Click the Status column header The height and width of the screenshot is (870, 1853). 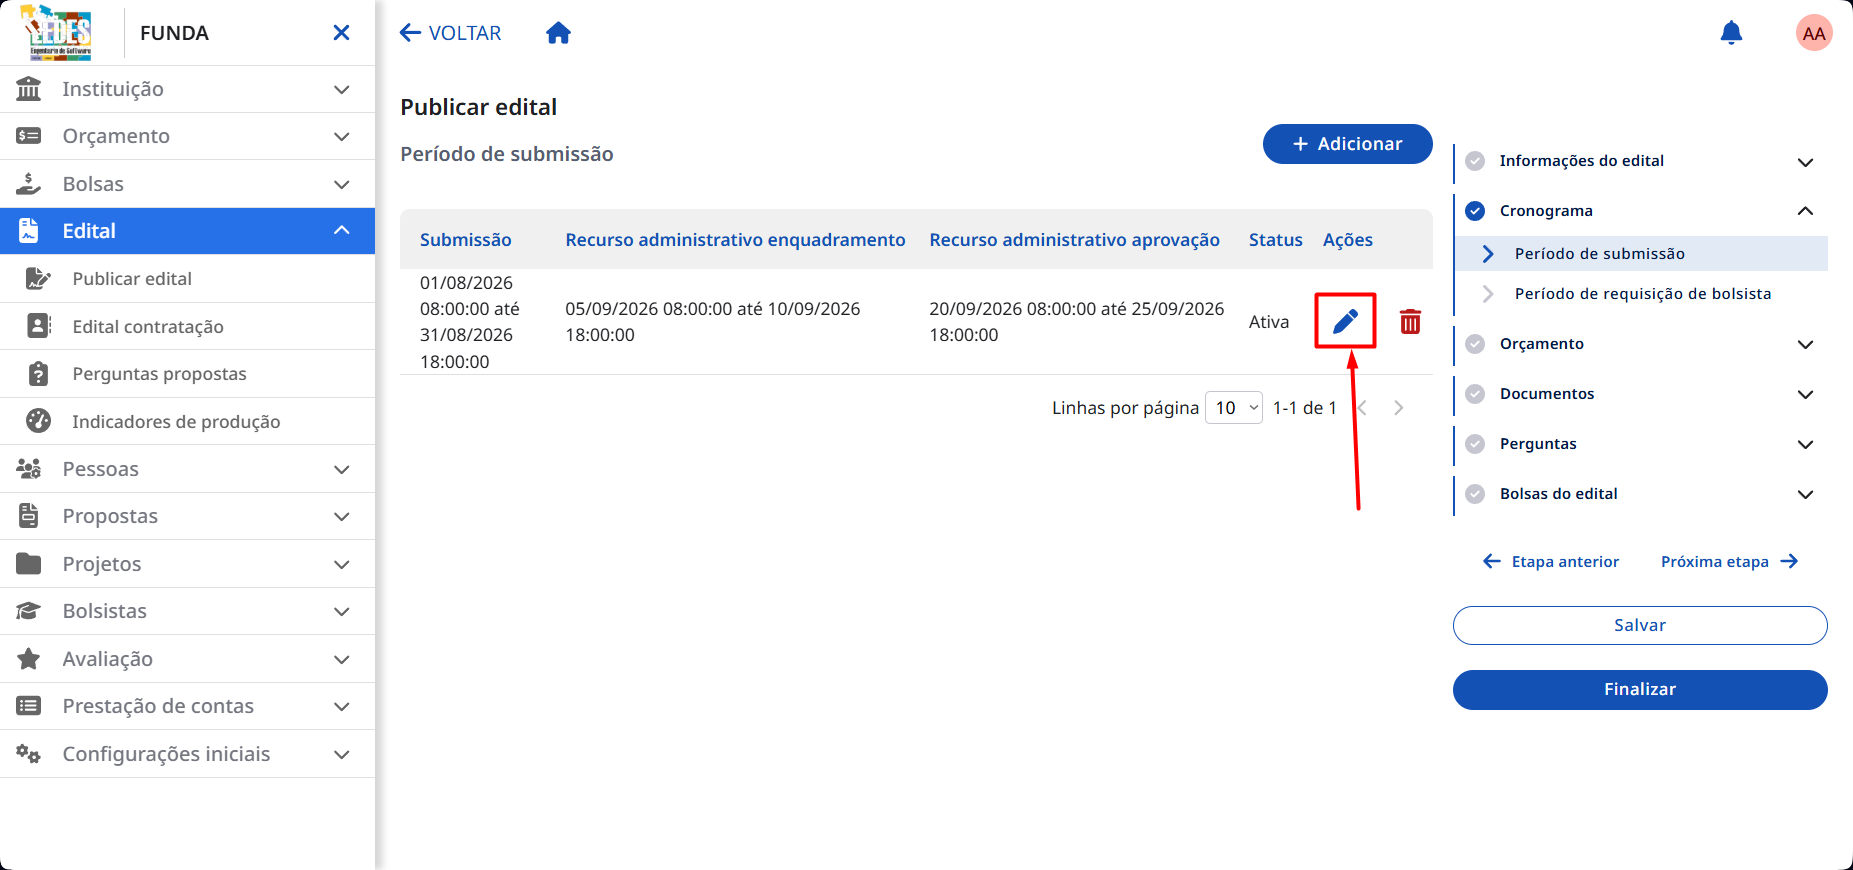point(1275,240)
